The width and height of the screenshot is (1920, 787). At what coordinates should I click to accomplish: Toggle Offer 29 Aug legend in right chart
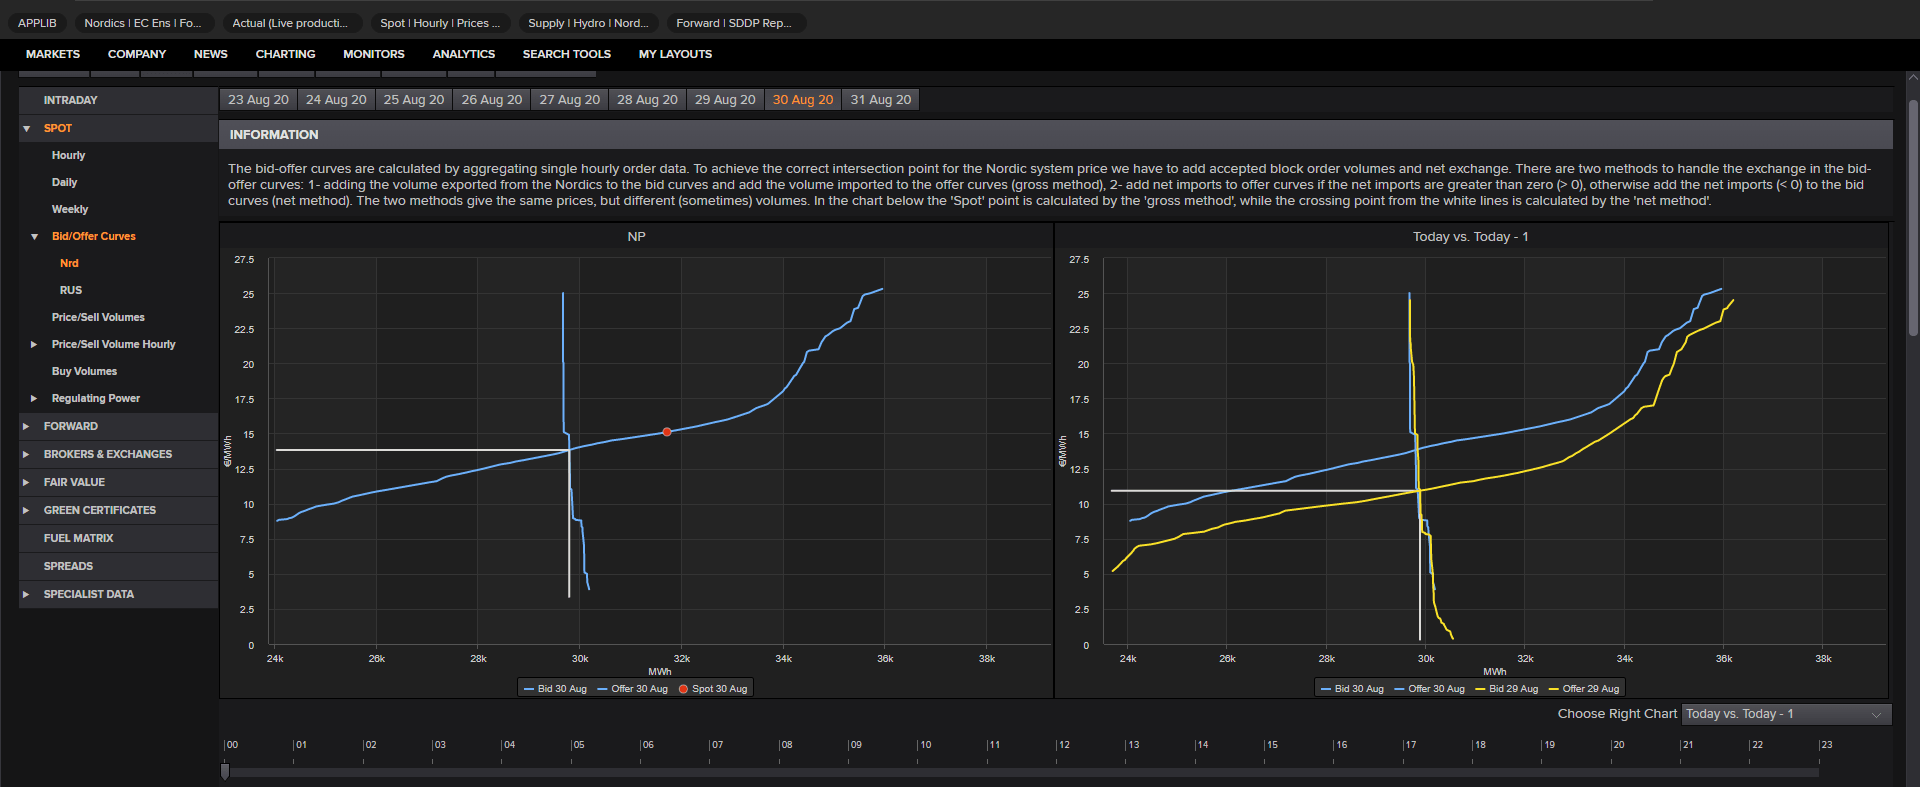[x=1584, y=689]
